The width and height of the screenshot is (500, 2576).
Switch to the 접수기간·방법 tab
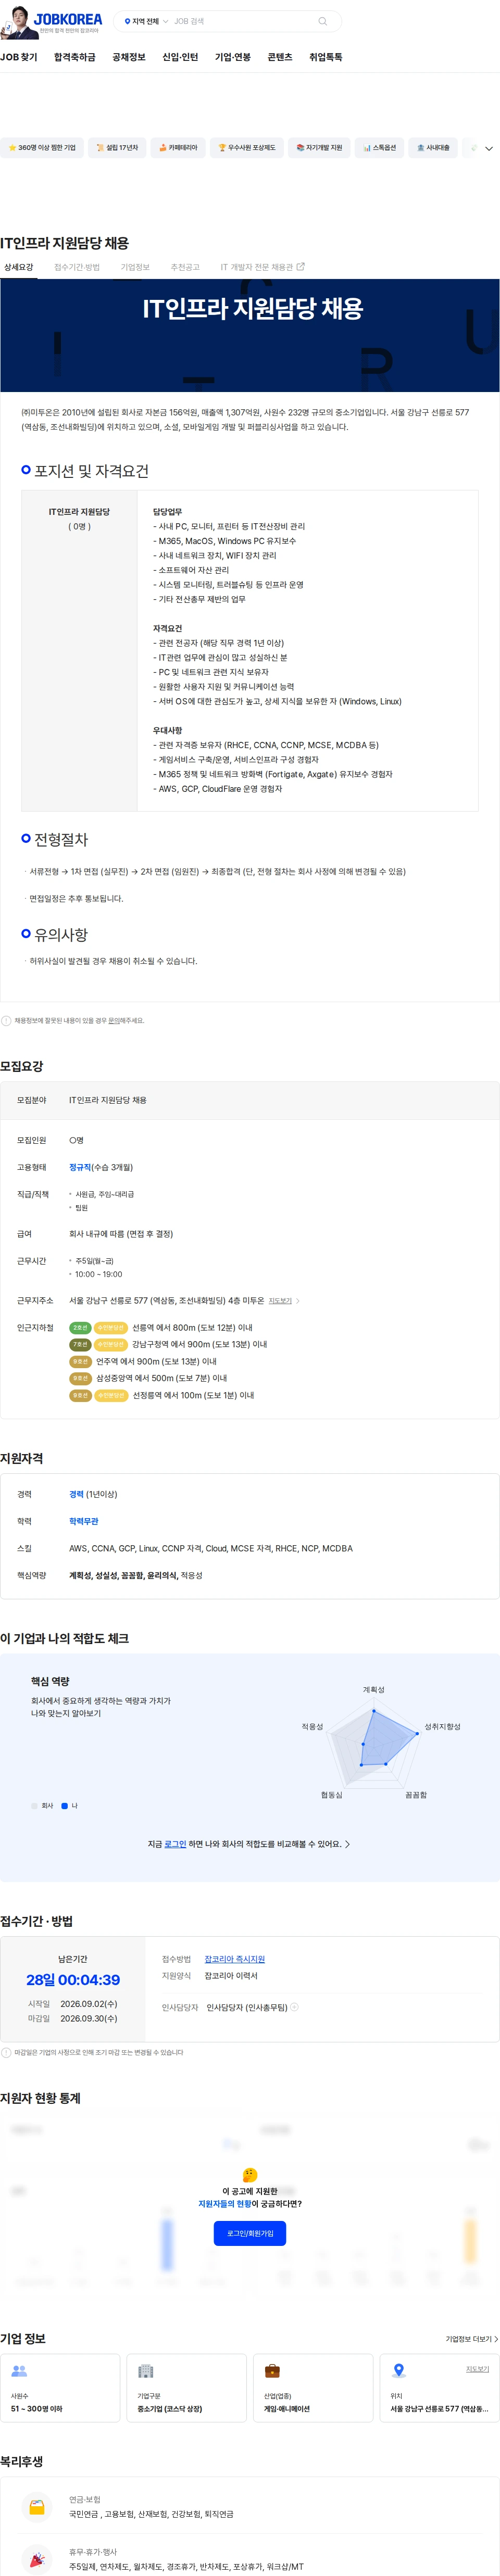click(x=77, y=267)
